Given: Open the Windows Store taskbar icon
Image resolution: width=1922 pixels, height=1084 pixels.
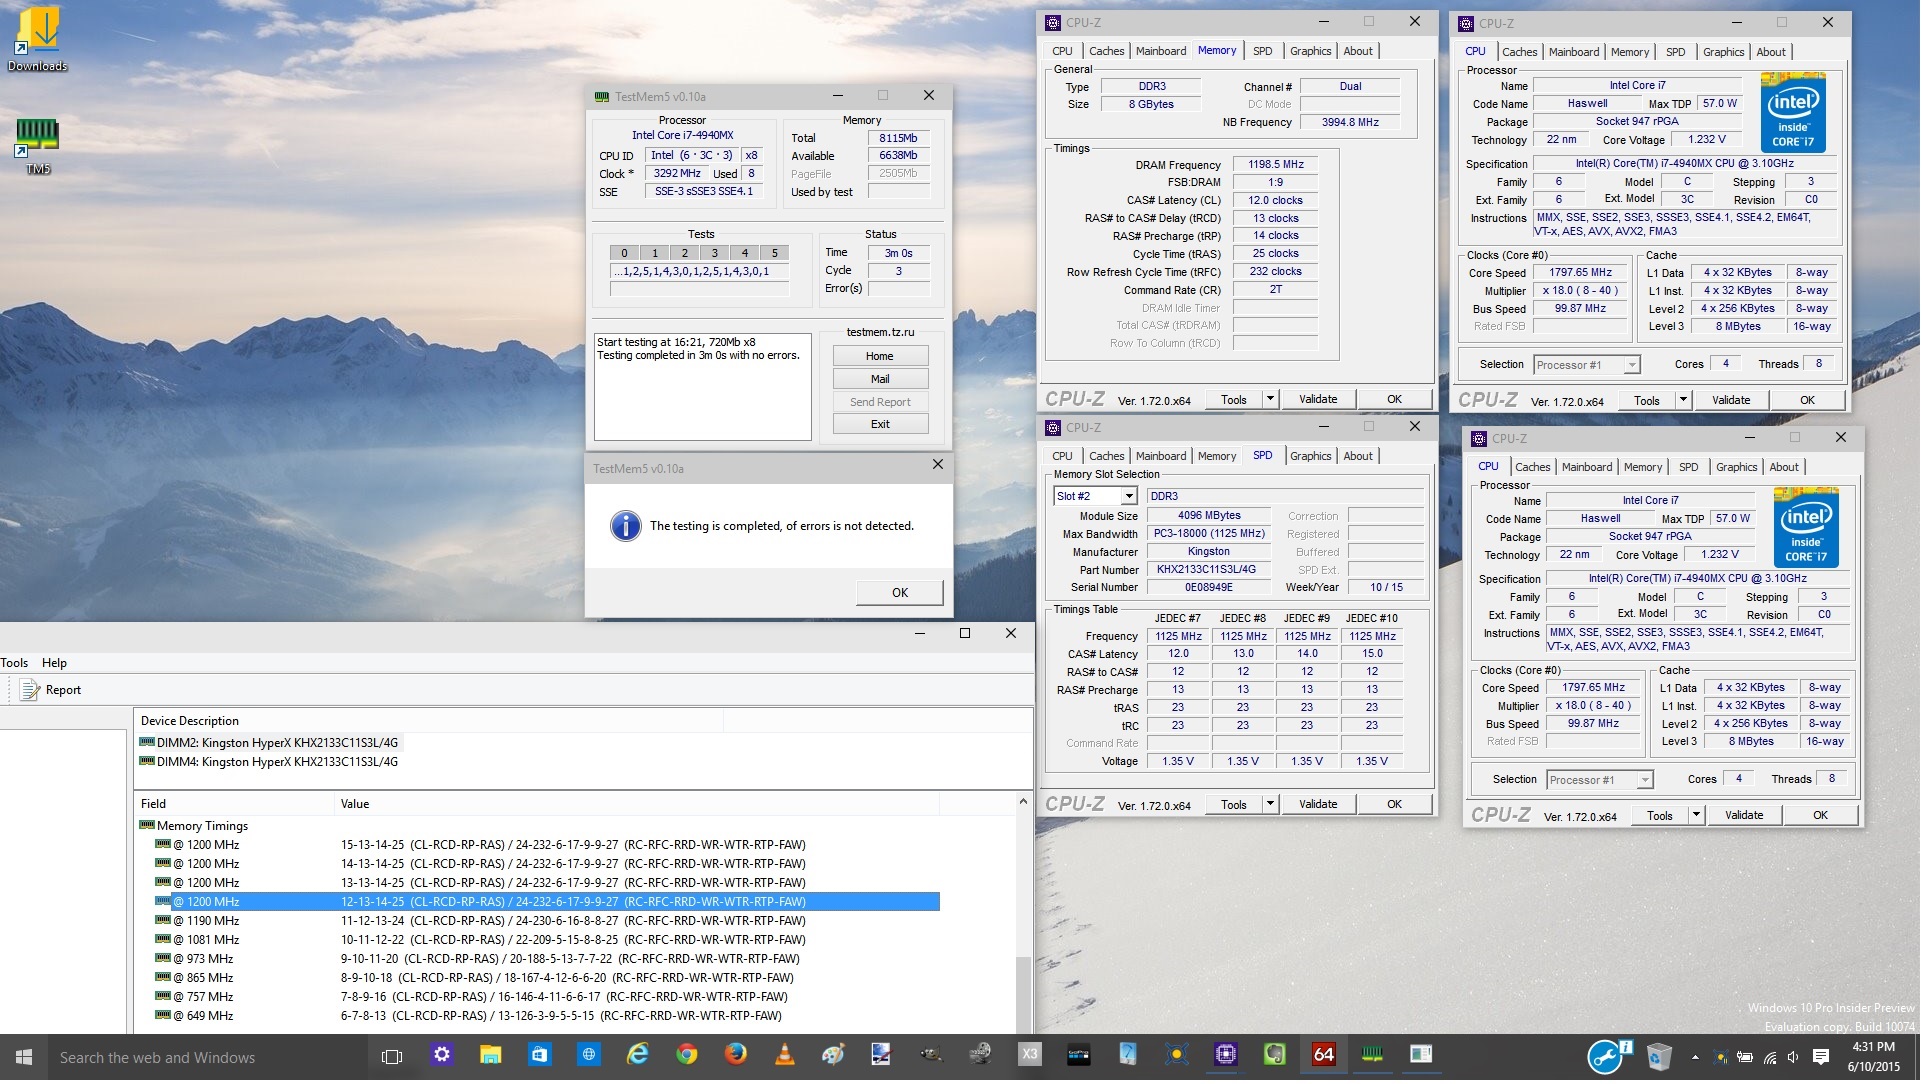Looking at the screenshot, I should click(540, 1057).
